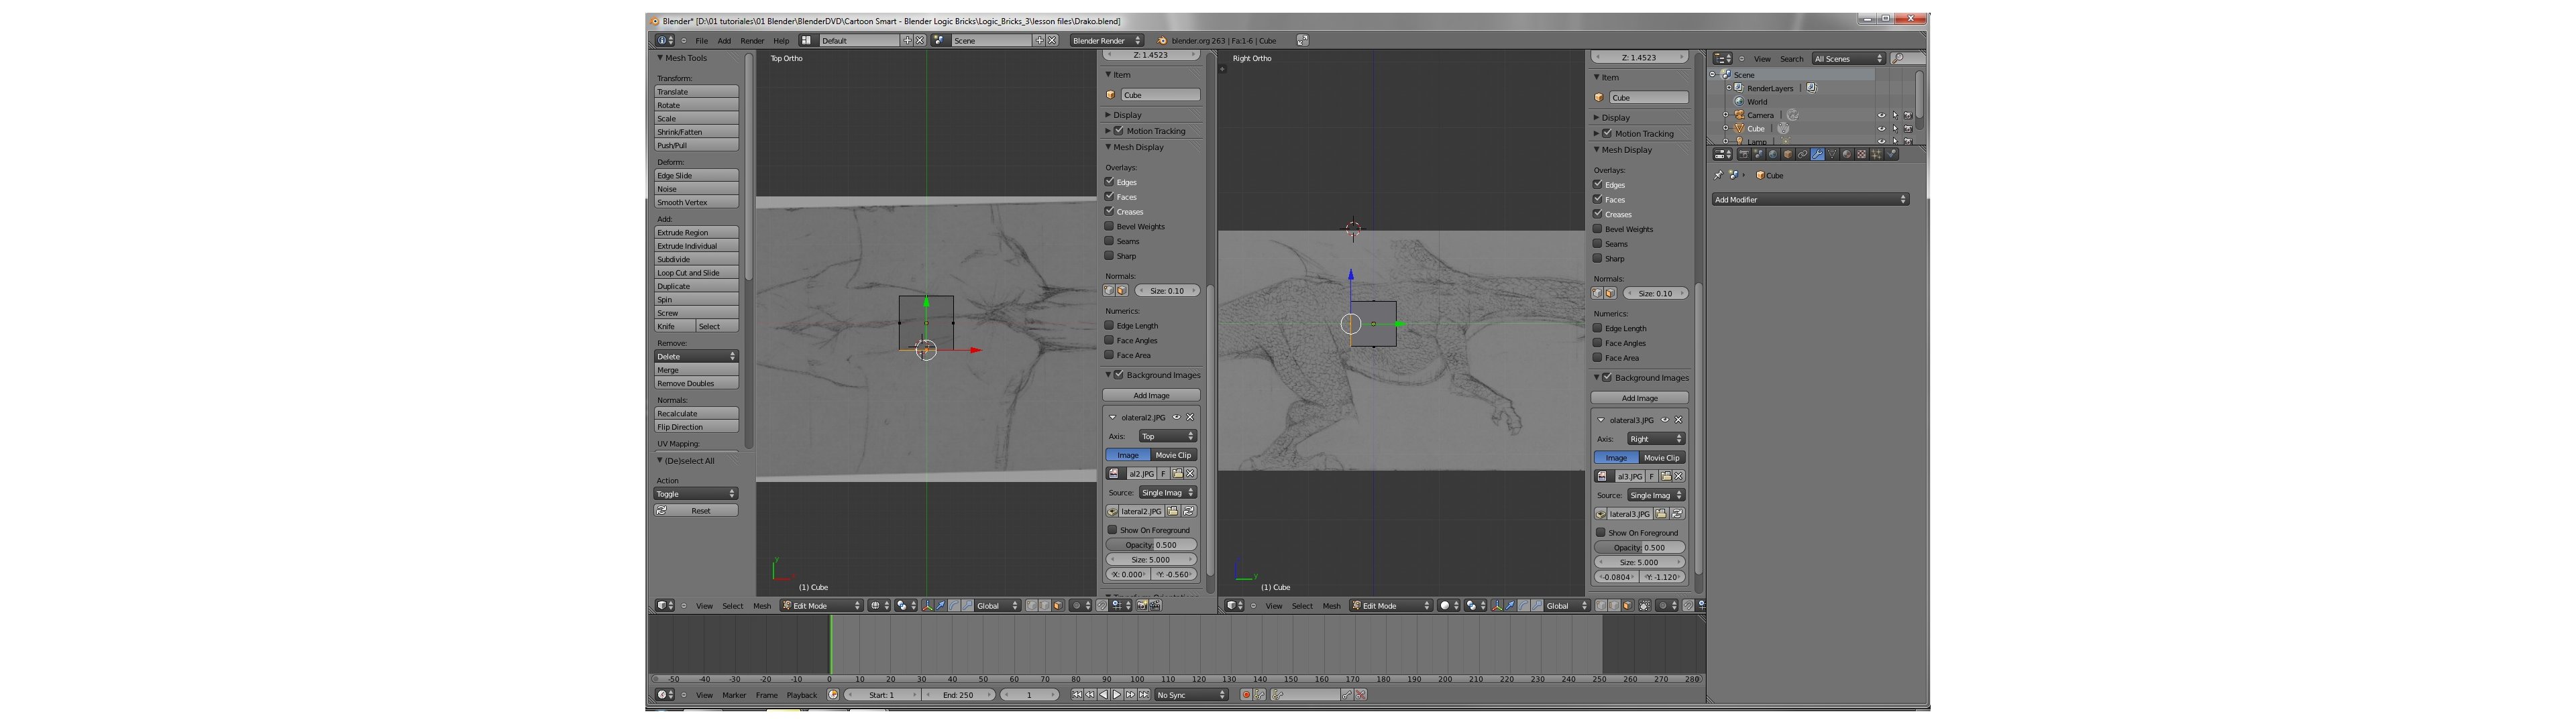Viewport: 2576px width, 724px height.
Task: Expand the Cube item in the outliner
Action: tap(1725, 129)
